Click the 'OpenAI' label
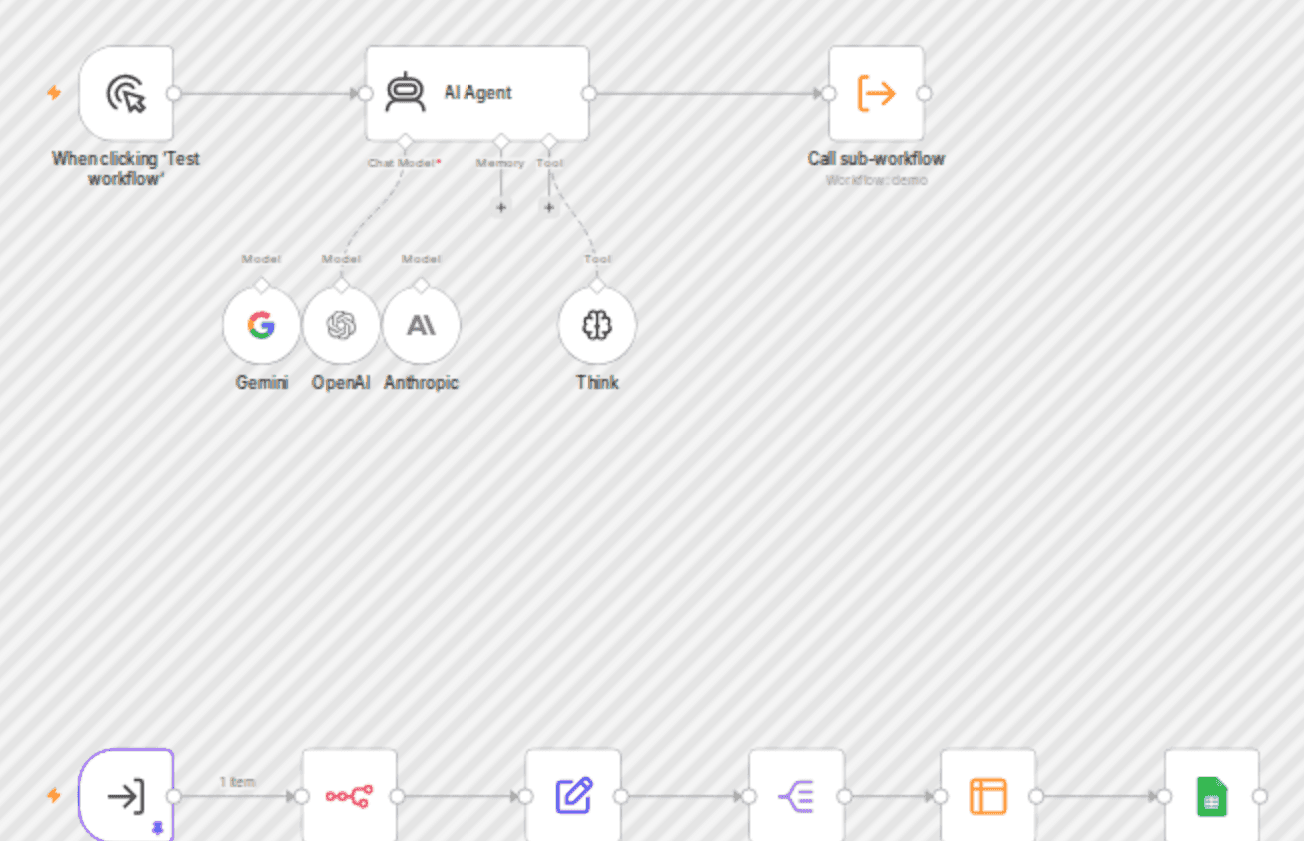This screenshot has width=1304, height=841. (341, 382)
